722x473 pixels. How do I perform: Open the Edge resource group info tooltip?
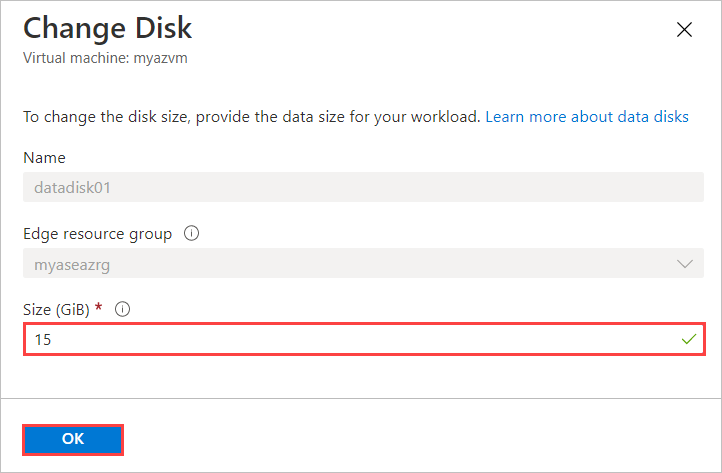coord(191,234)
